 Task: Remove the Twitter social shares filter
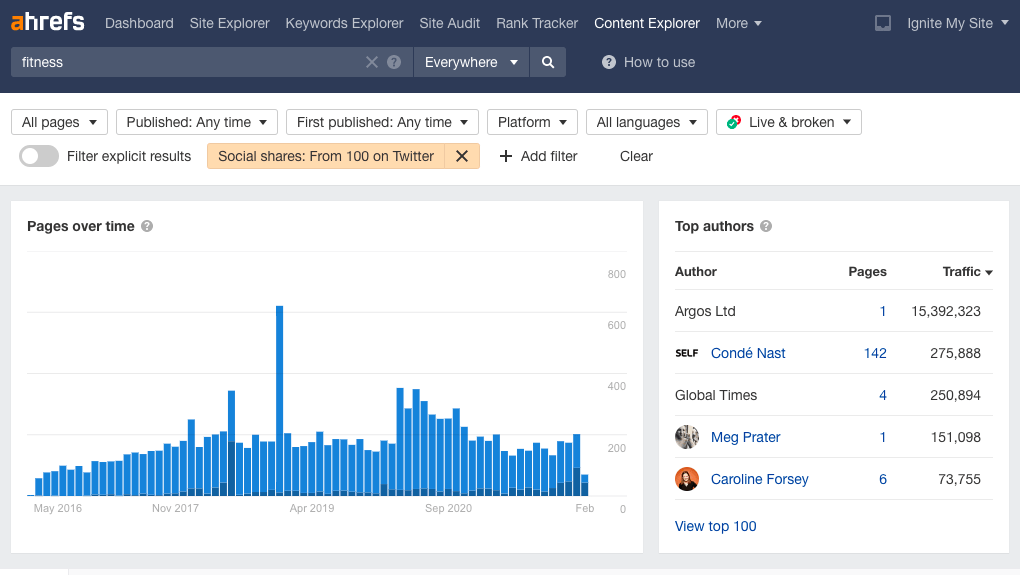462,156
